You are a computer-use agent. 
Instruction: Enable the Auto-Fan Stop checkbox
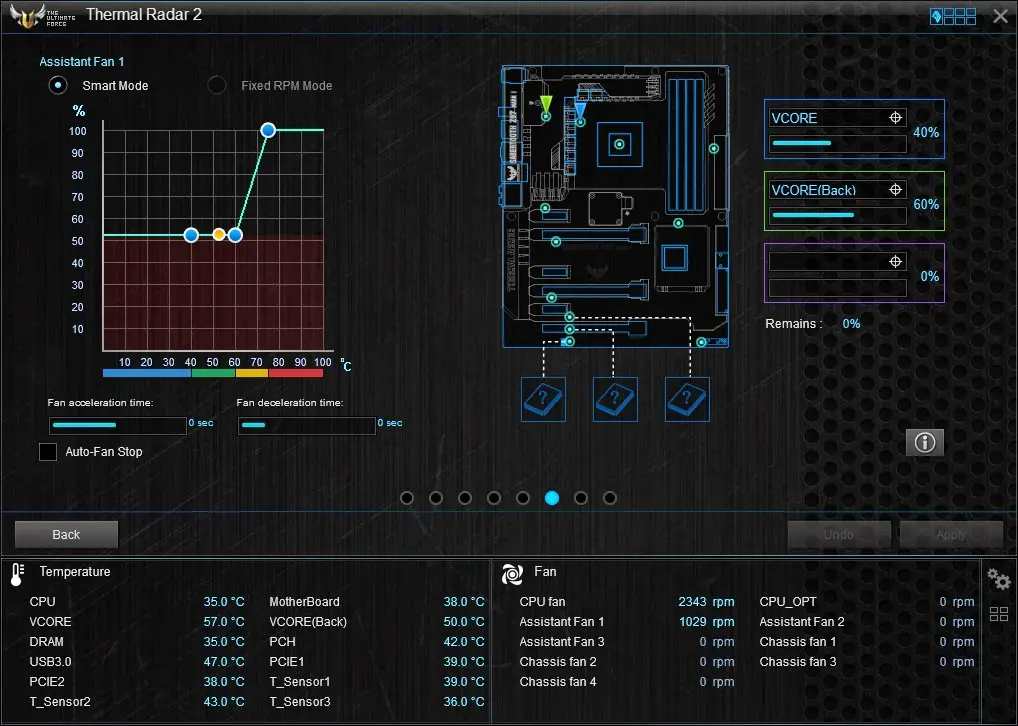pos(48,451)
